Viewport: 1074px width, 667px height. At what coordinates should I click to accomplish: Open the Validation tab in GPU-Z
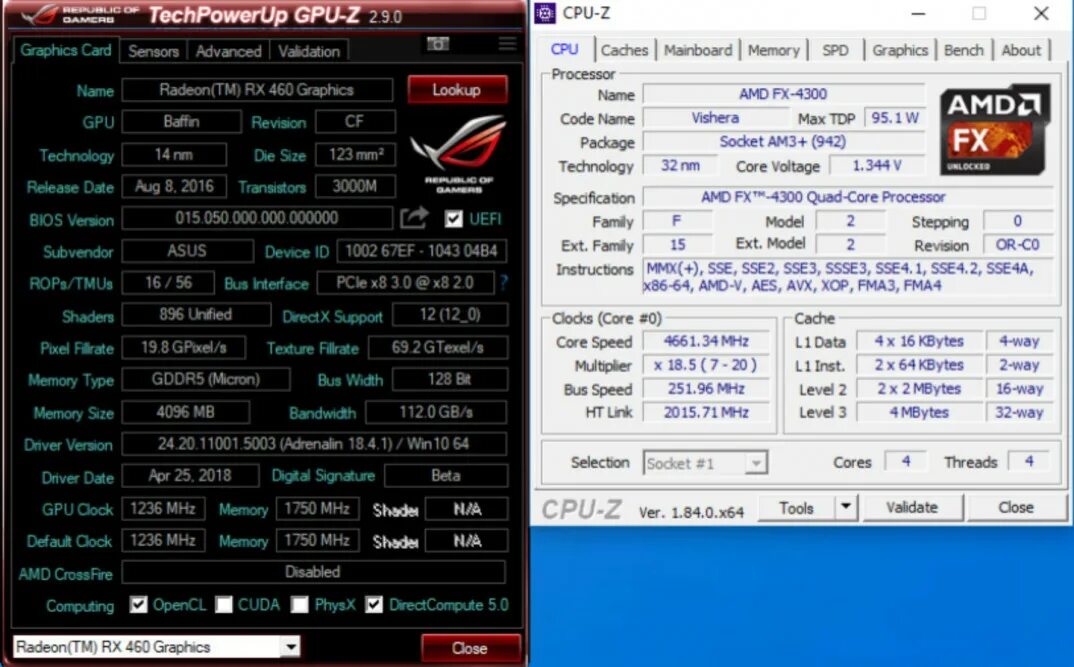click(309, 51)
